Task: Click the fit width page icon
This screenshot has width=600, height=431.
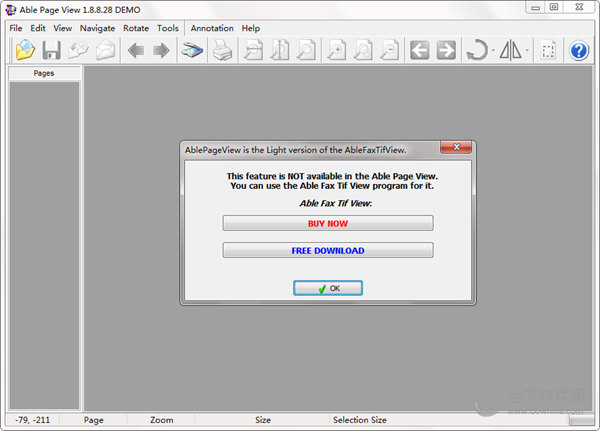Action: point(253,50)
